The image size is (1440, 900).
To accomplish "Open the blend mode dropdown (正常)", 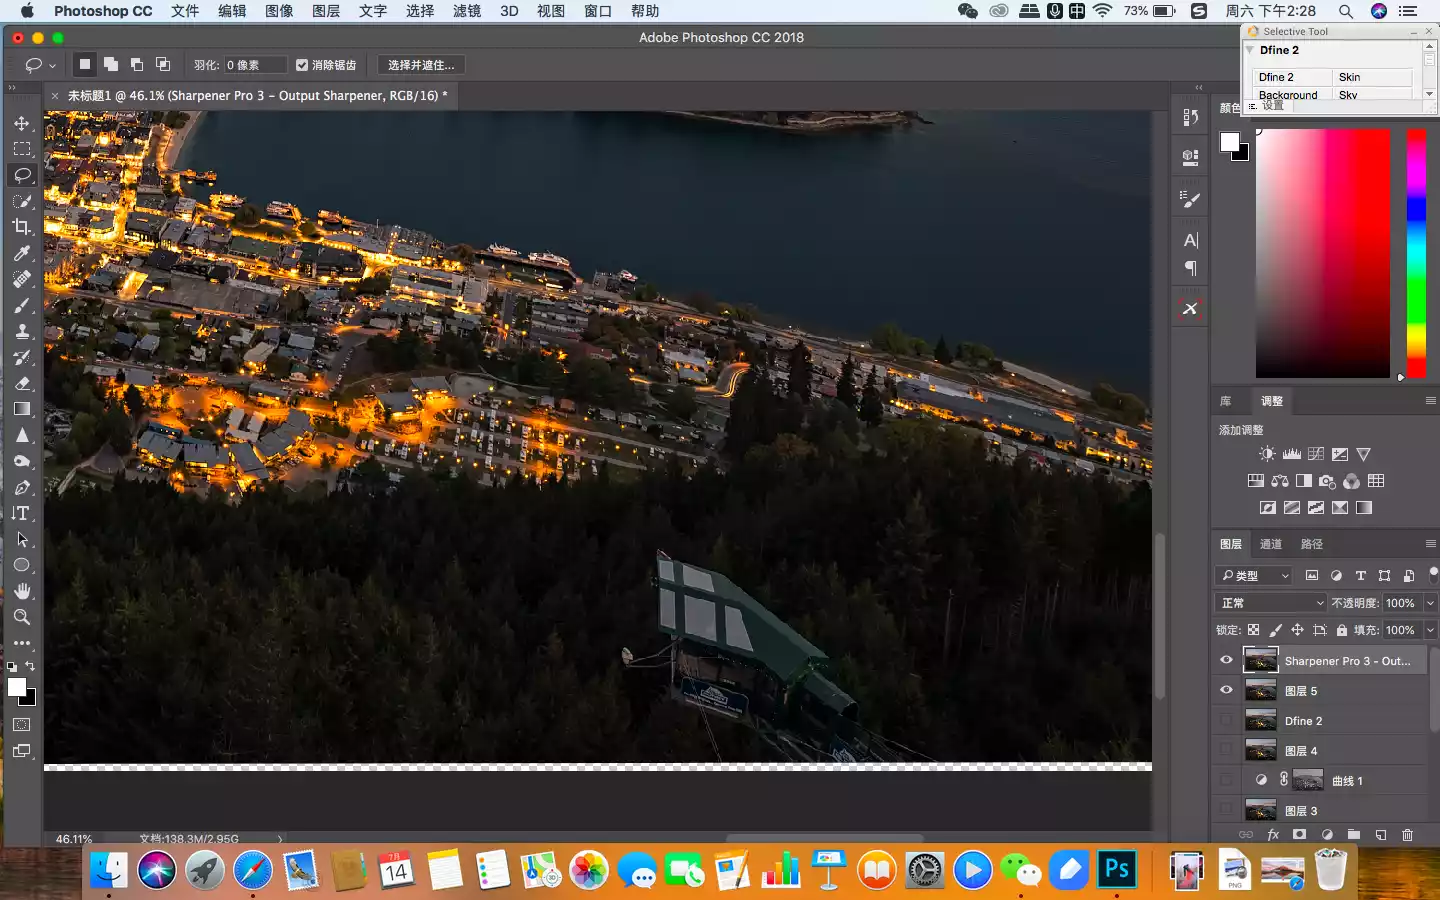I will coord(1271,603).
